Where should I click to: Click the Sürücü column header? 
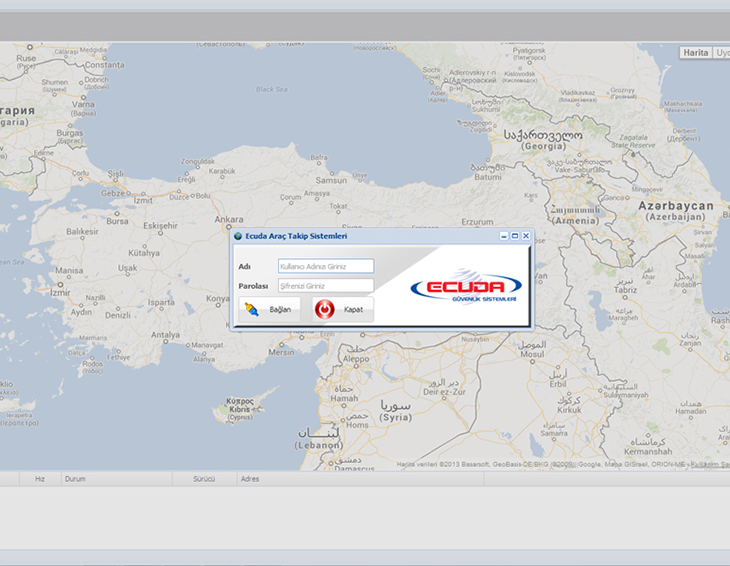click(204, 479)
